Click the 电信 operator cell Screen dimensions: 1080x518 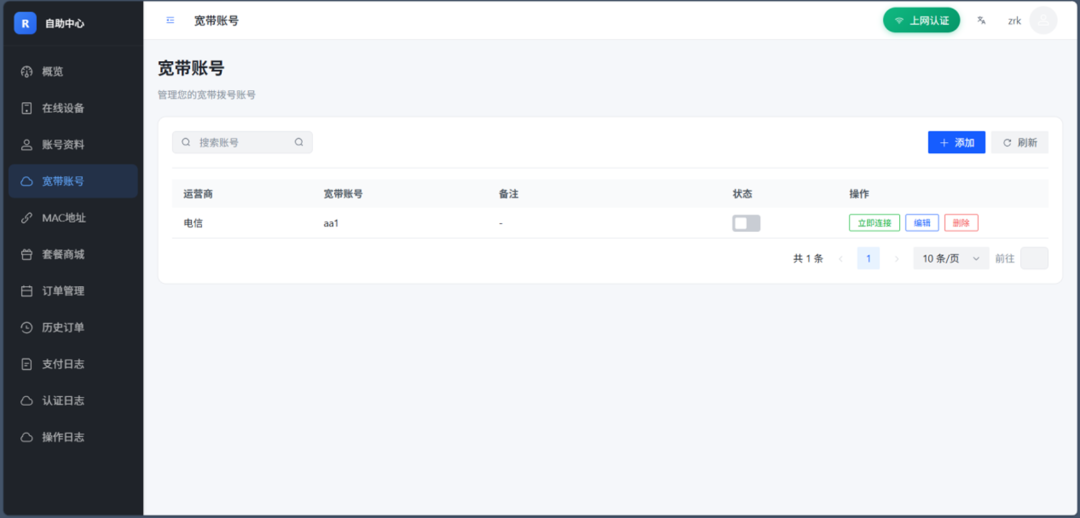[x=193, y=223]
